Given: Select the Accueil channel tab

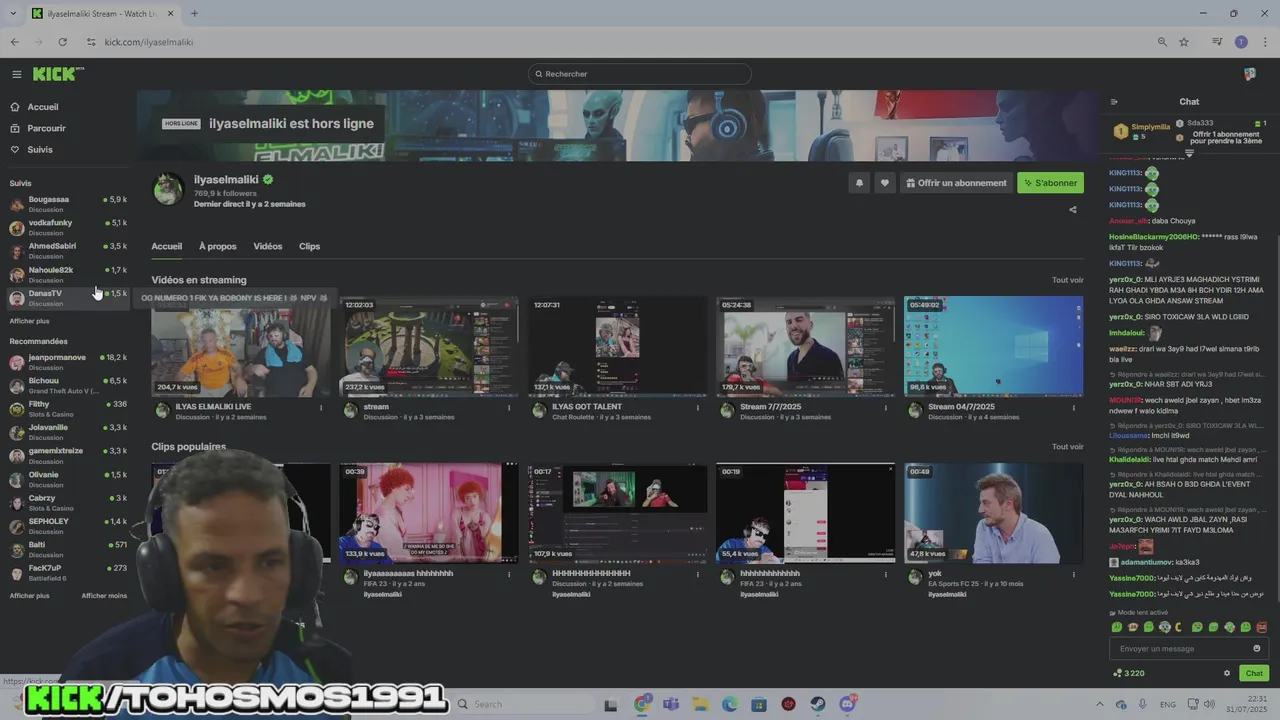Looking at the screenshot, I should (166, 246).
